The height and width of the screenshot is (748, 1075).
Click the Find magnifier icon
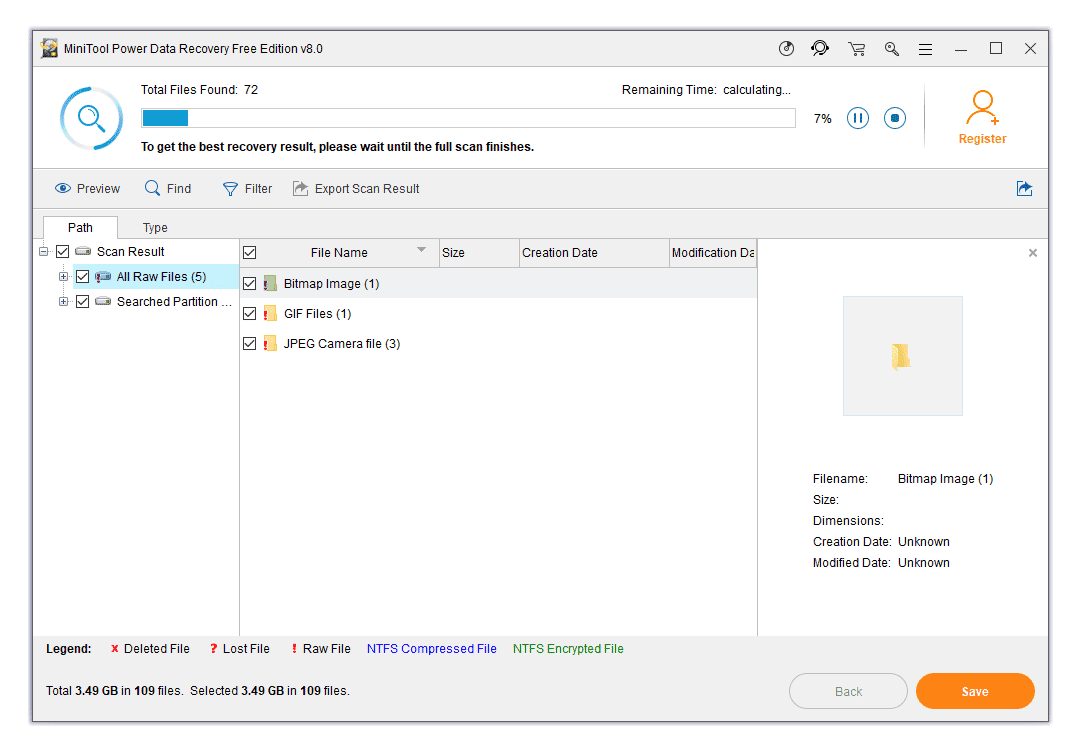152,188
